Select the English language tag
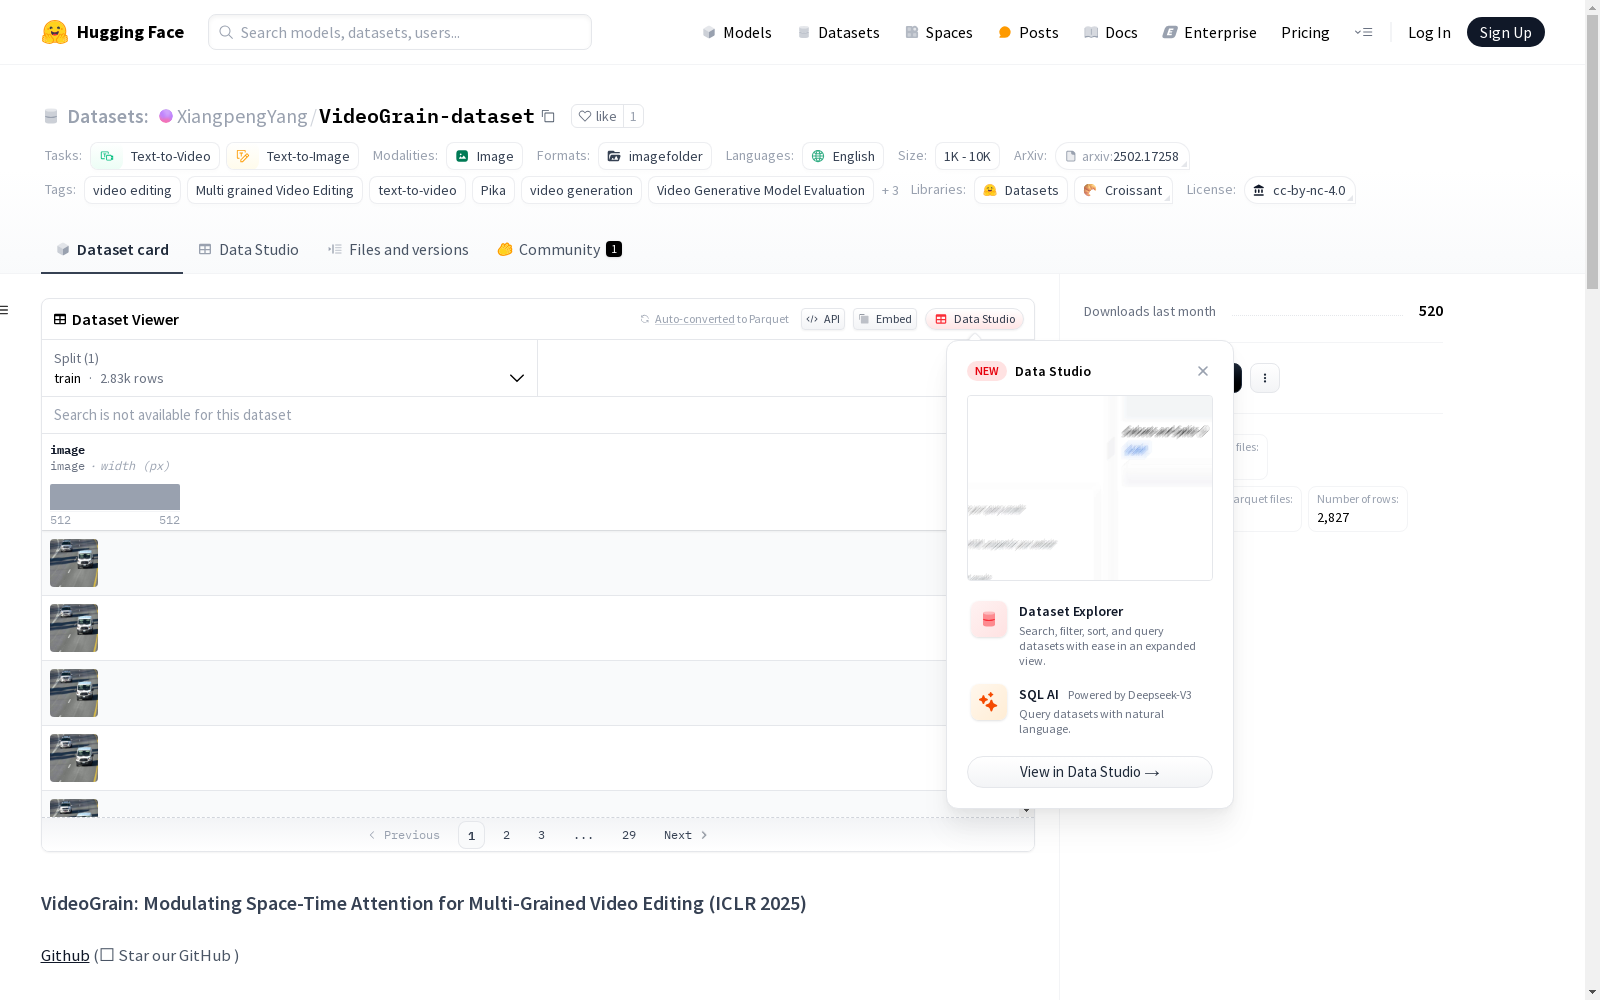1600x1000 pixels. pyautogui.click(x=843, y=156)
